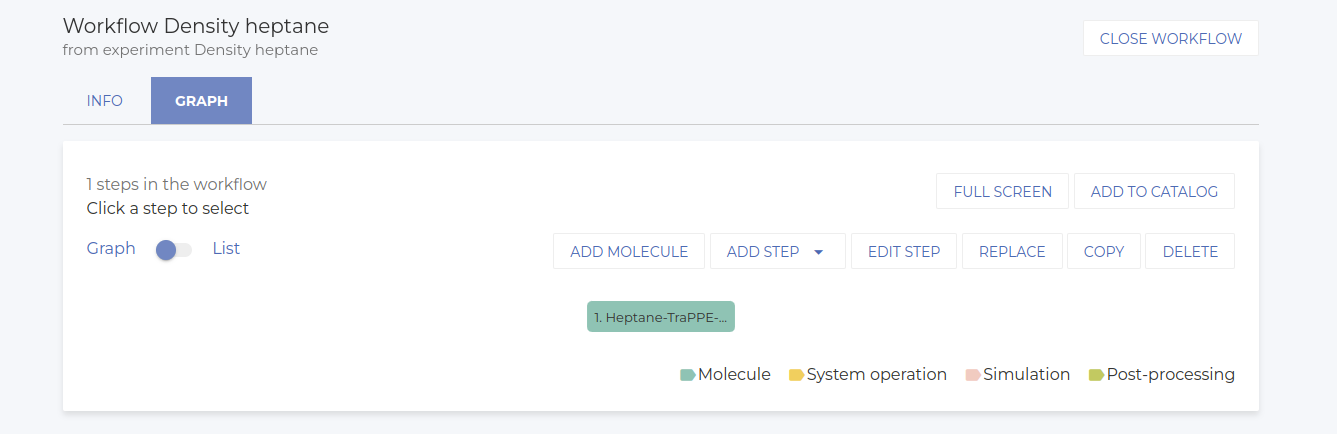This screenshot has width=1337, height=434.
Task: Switch to the Info tab
Action: 105,101
